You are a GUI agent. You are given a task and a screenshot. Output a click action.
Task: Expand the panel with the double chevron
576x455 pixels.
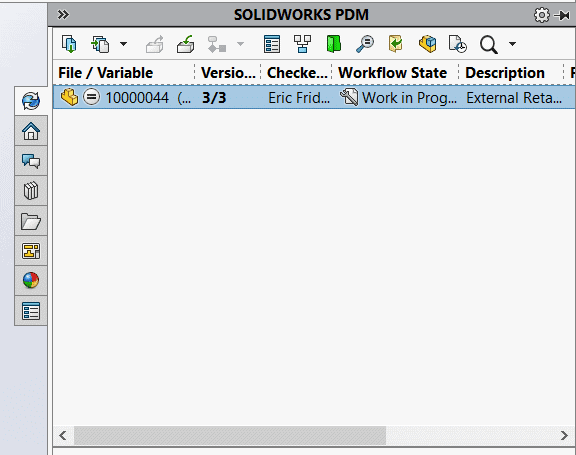tap(63, 15)
